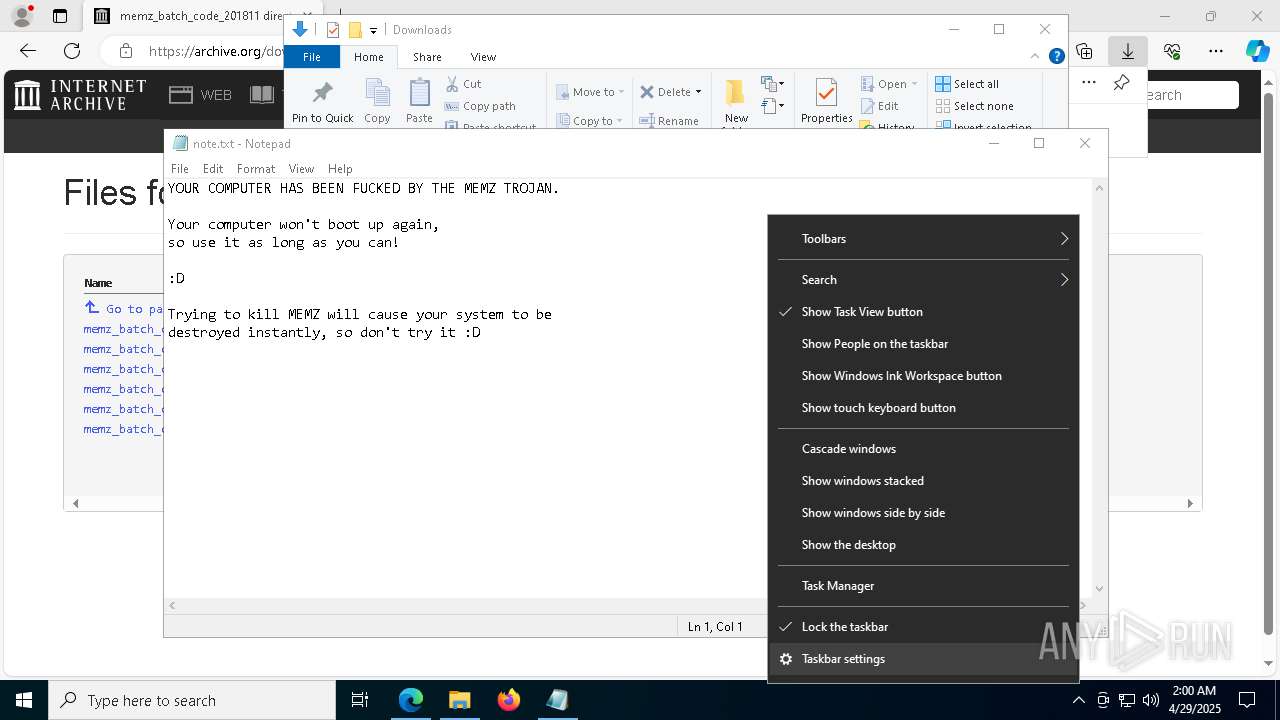
Task: Click Pin to Quick access in Downloads ribbon
Action: pos(322,103)
